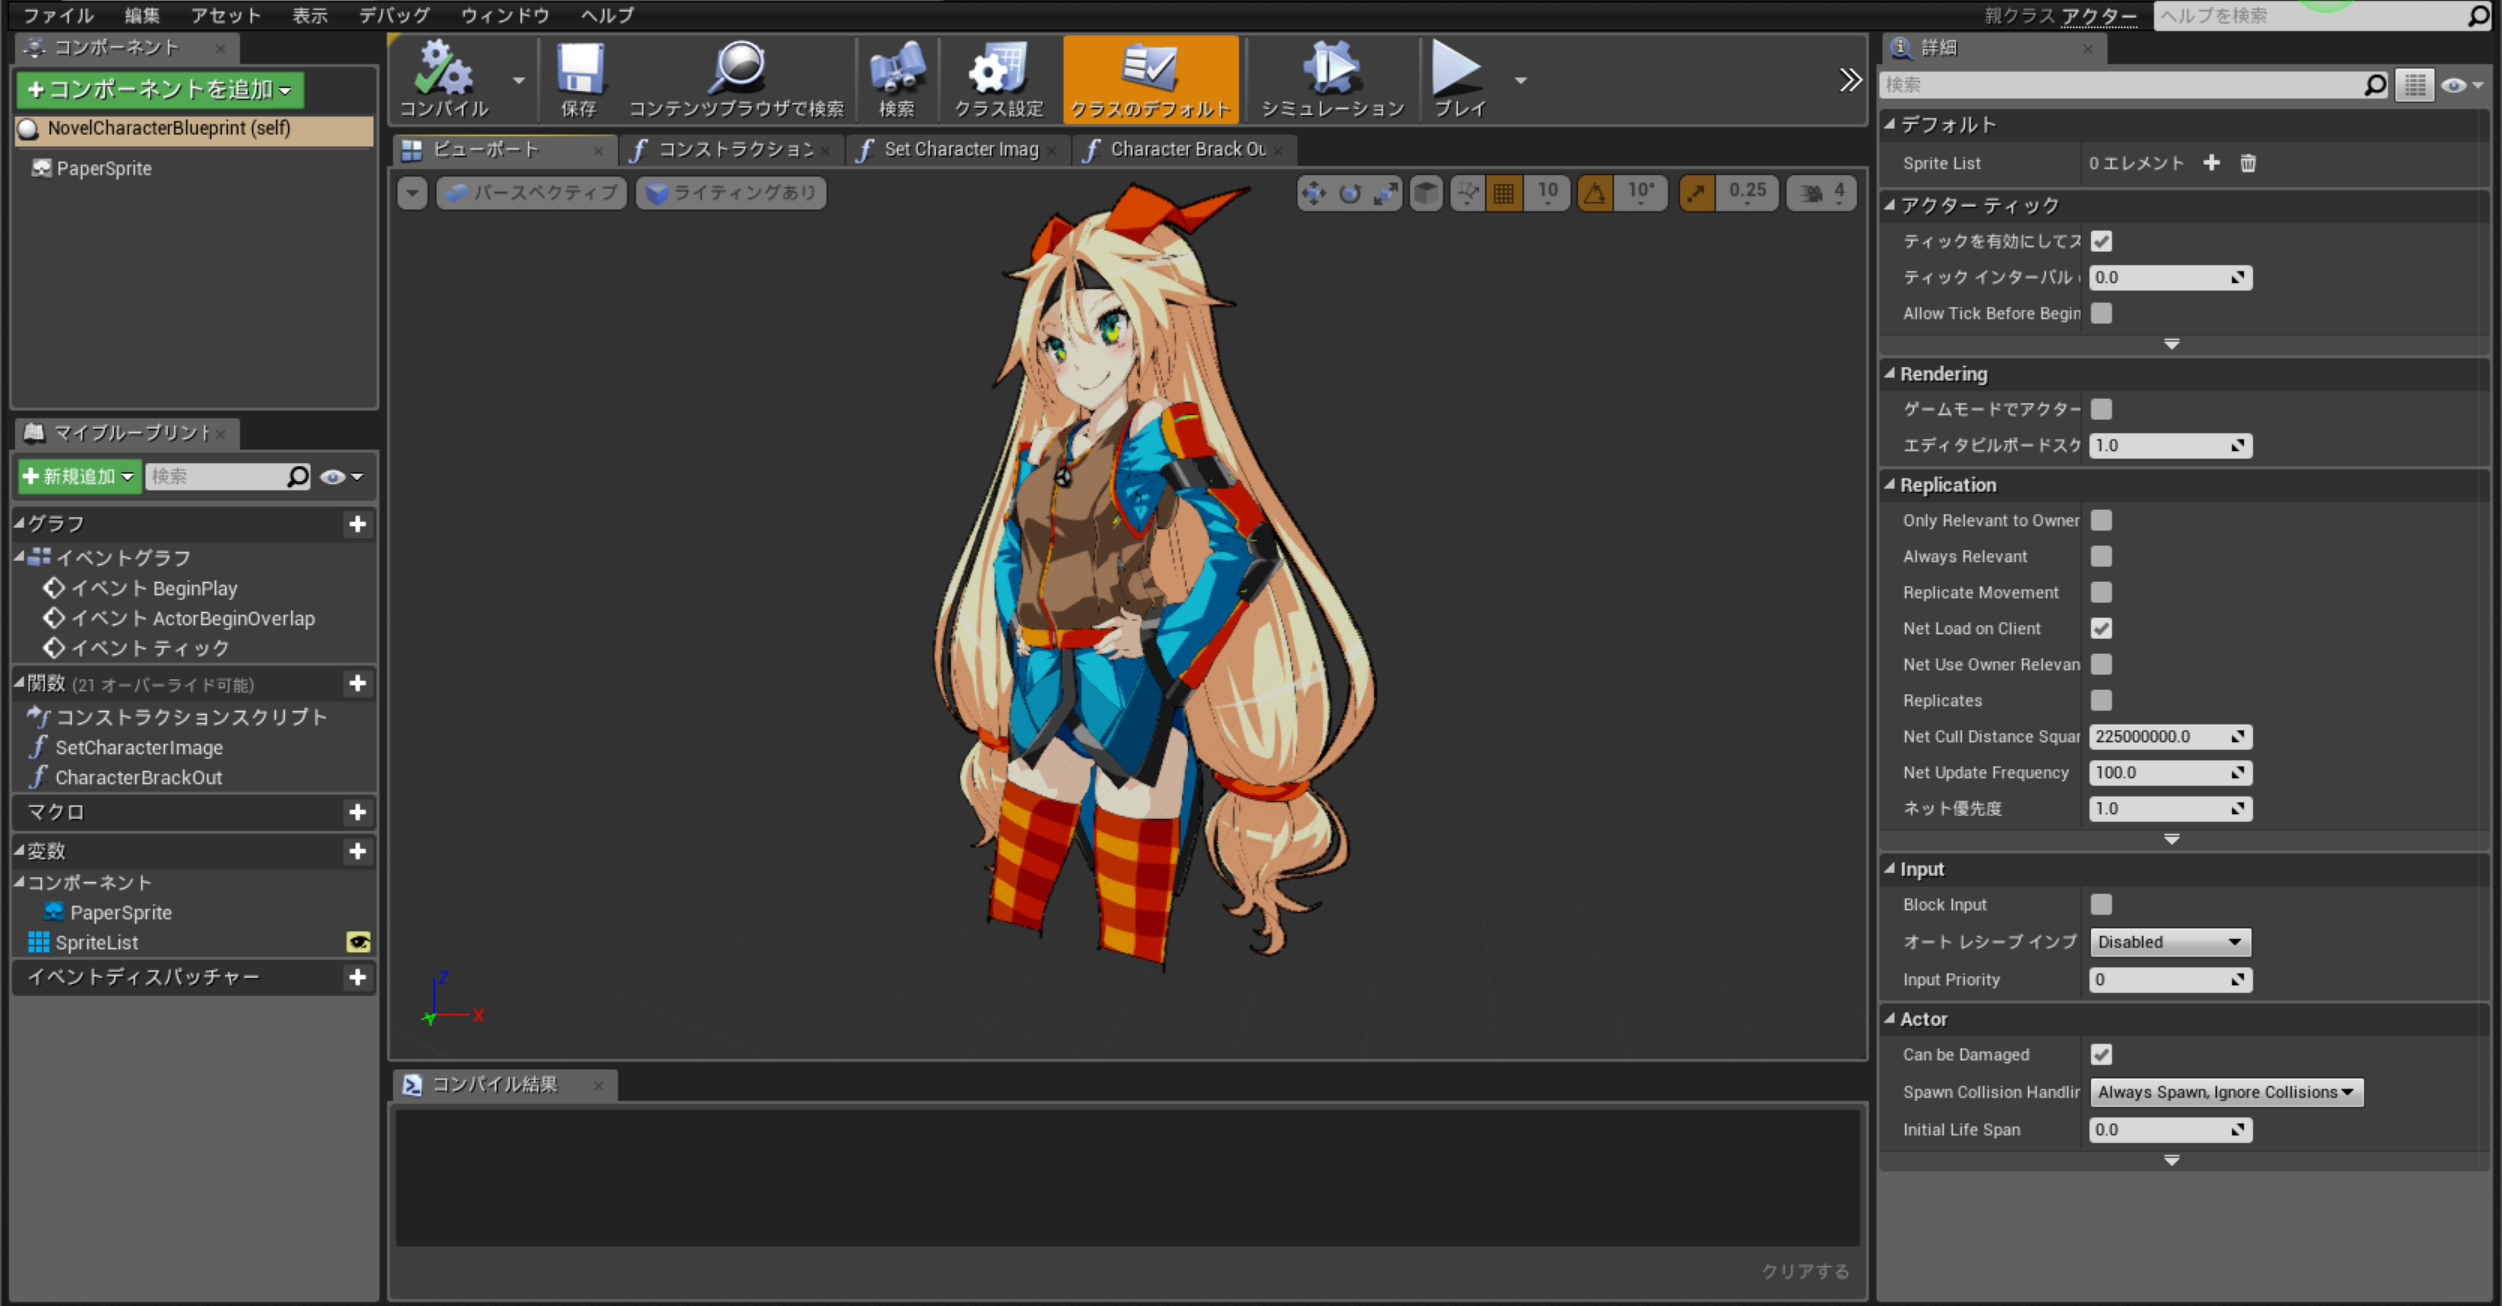Enable the Allow Tick Before Begin checkbox

pyautogui.click(x=2101, y=313)
